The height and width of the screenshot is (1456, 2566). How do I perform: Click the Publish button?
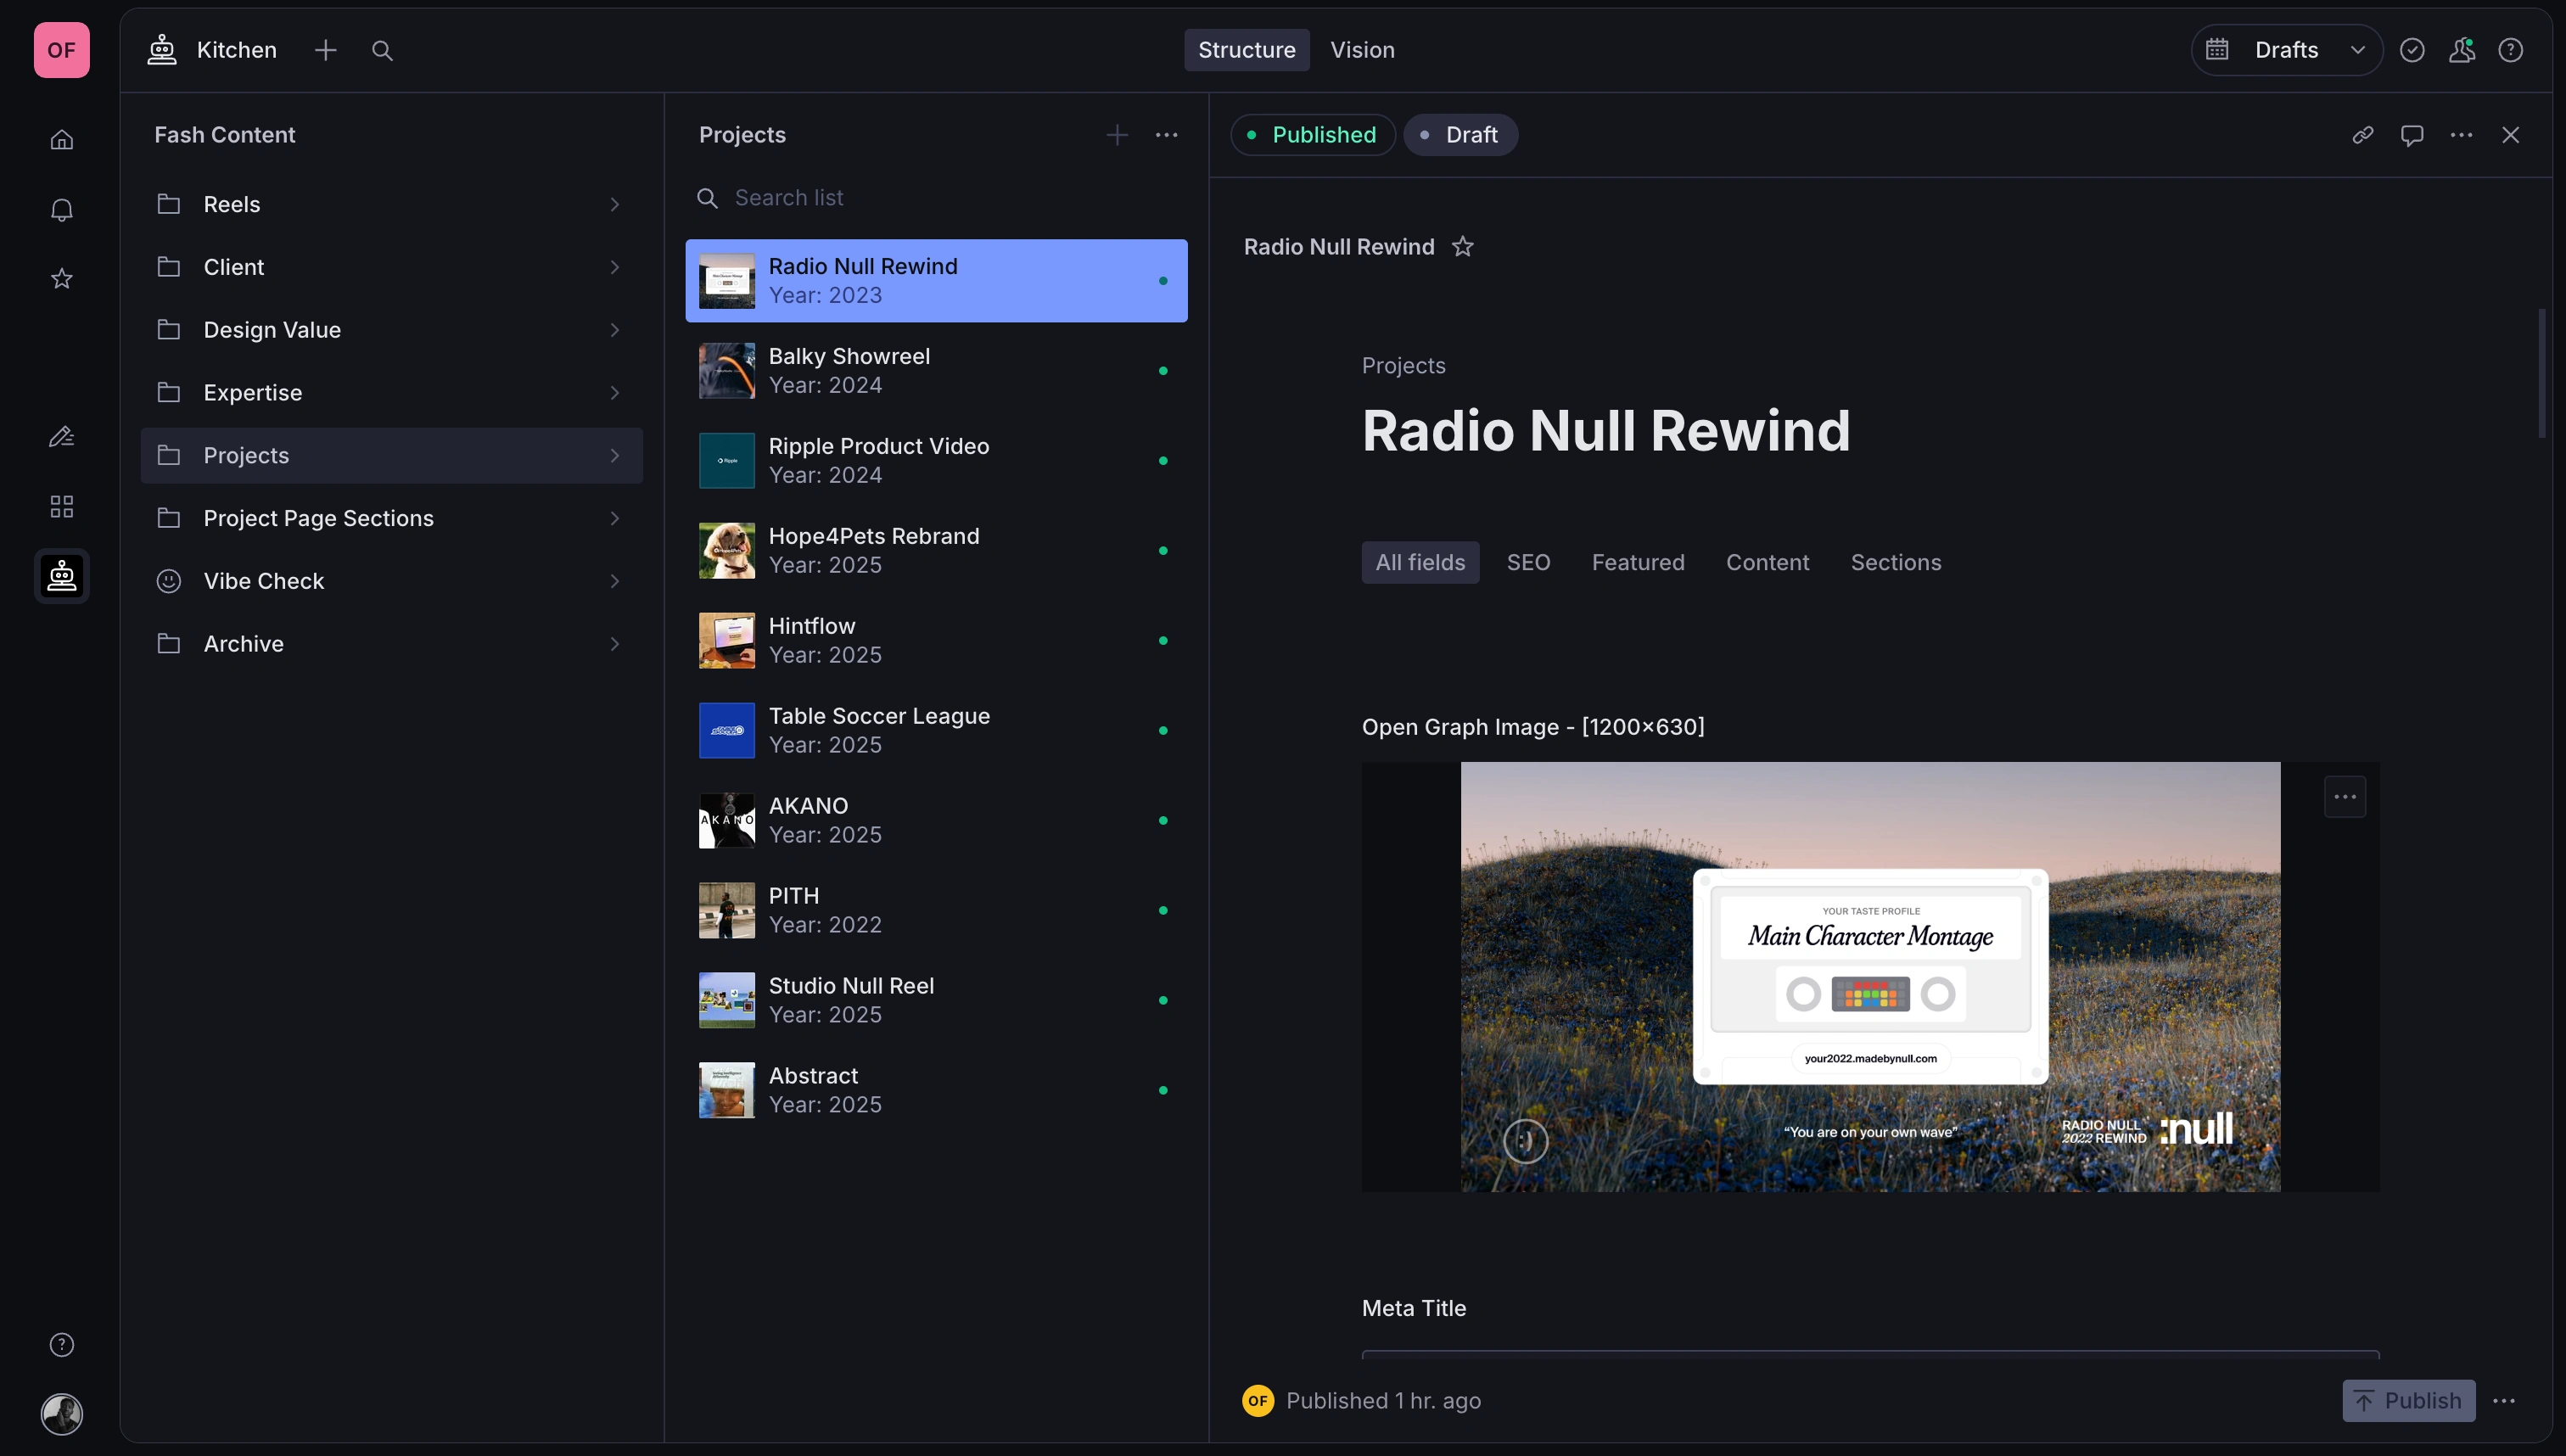[2408, 1400]
